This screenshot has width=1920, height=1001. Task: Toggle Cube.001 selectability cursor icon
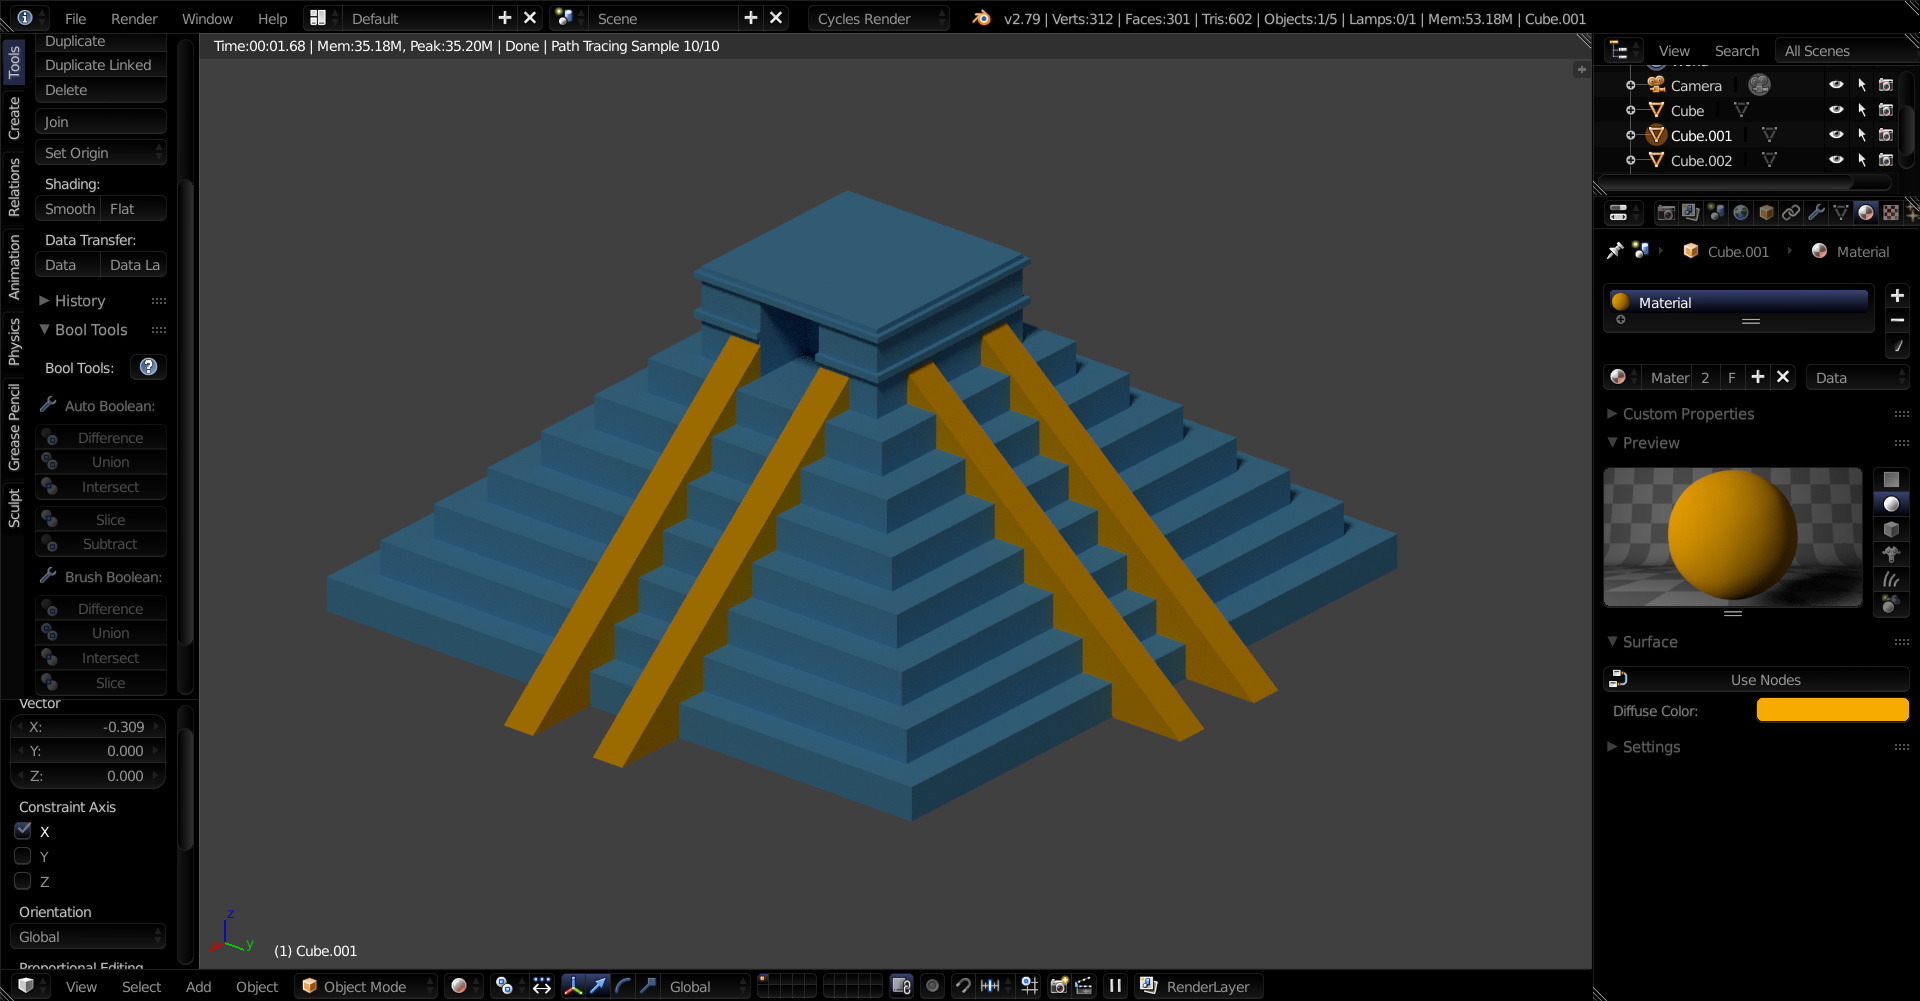tap(1861, 135)
